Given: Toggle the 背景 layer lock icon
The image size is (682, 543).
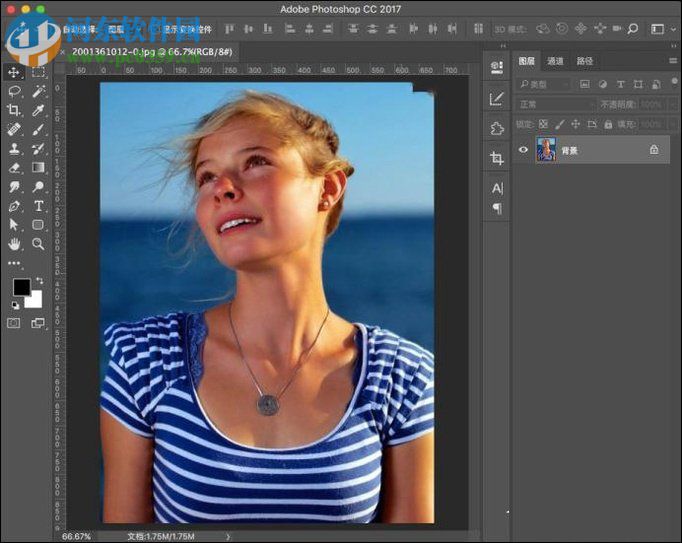Looking at the screenshot, I should (654, 150).
